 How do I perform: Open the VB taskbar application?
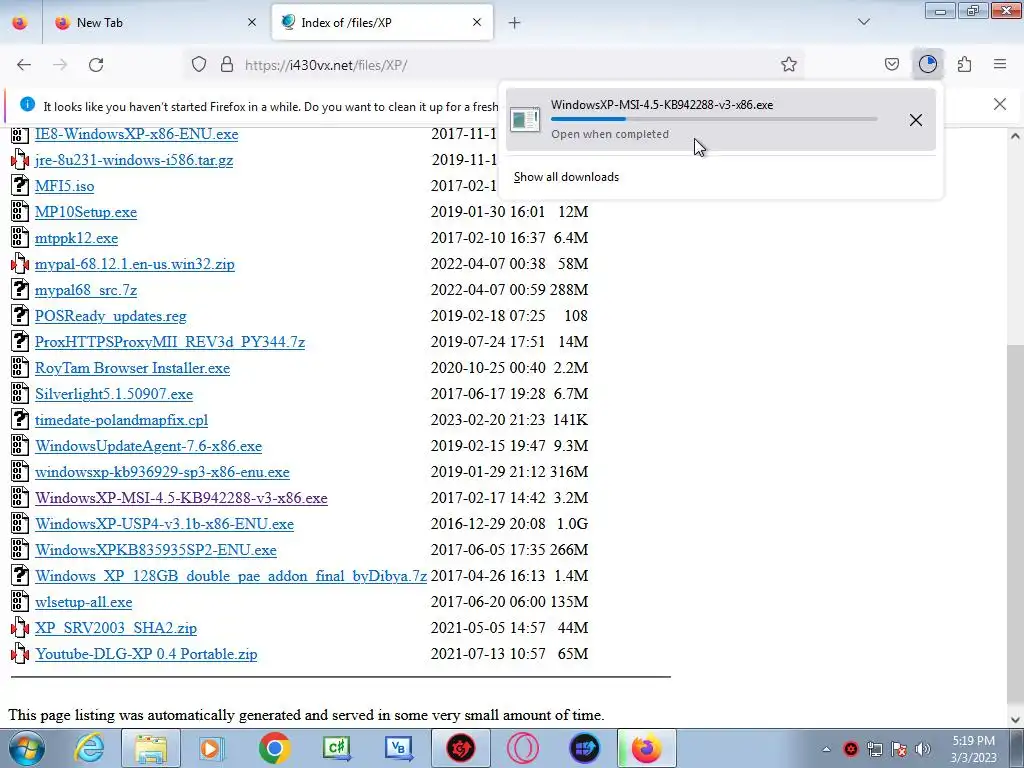(x=398, y=748)
